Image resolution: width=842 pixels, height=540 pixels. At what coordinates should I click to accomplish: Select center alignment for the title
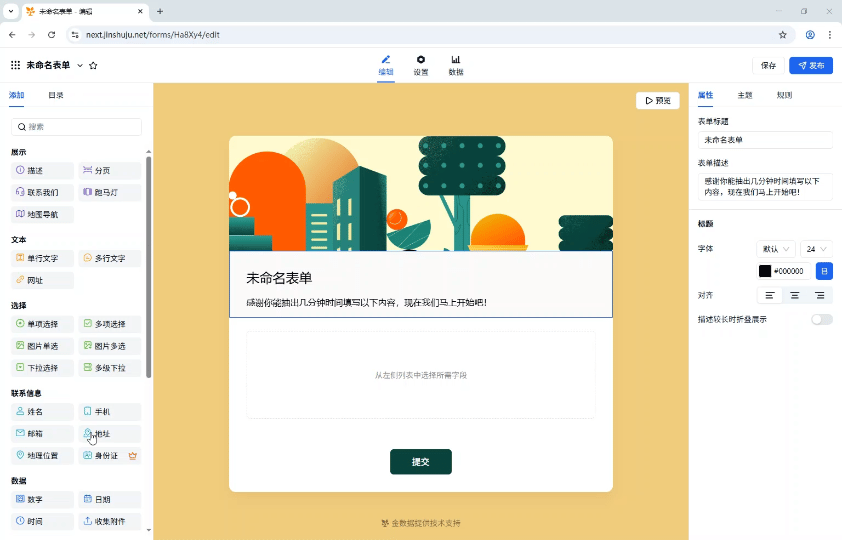(795, 295)
